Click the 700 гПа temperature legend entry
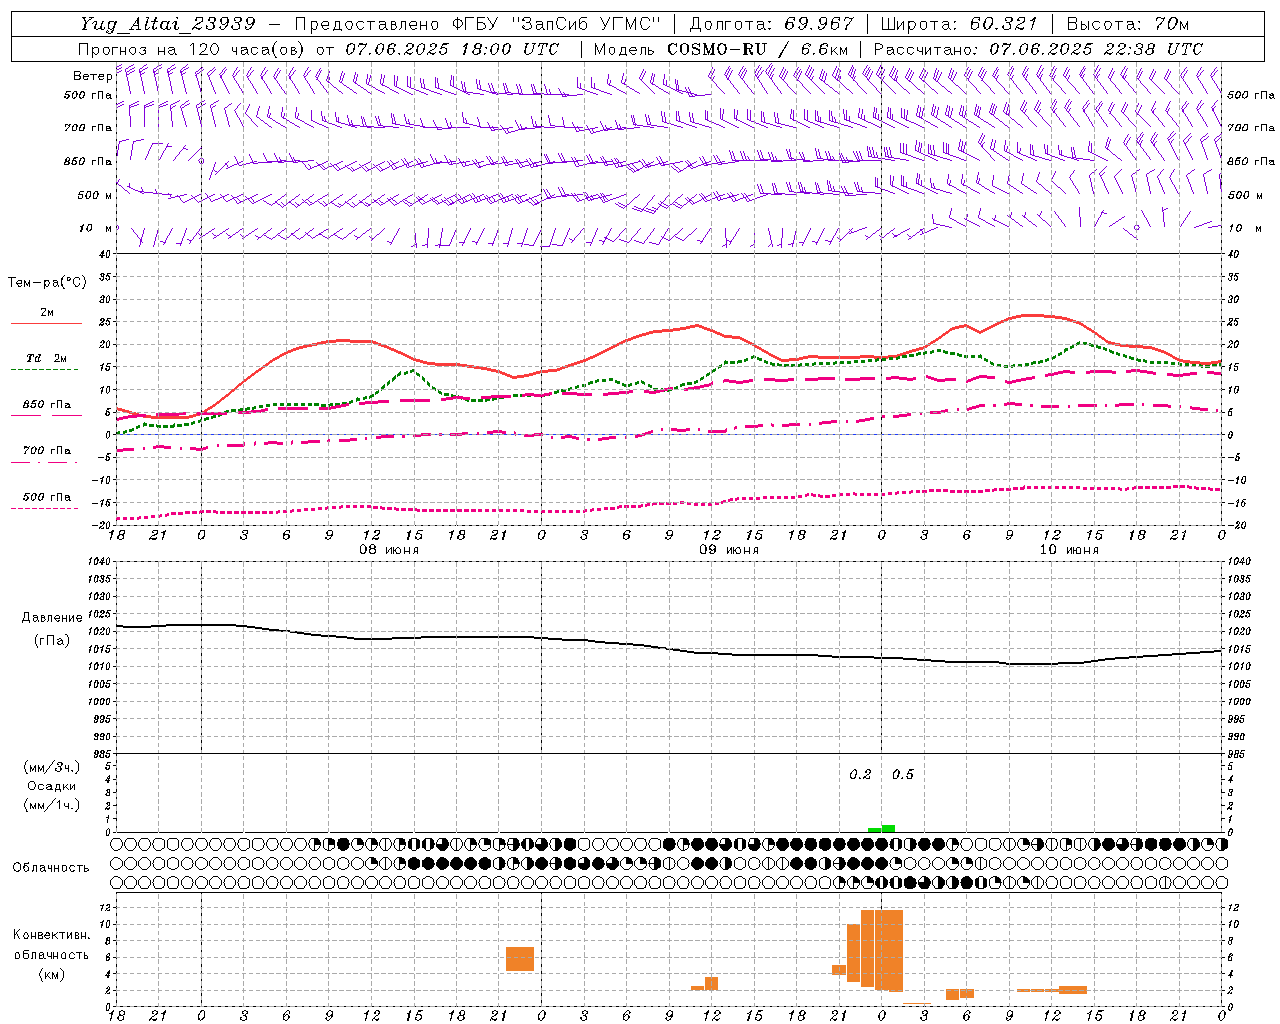This screenshot has height=1024, width=1280. coord(47,450)
